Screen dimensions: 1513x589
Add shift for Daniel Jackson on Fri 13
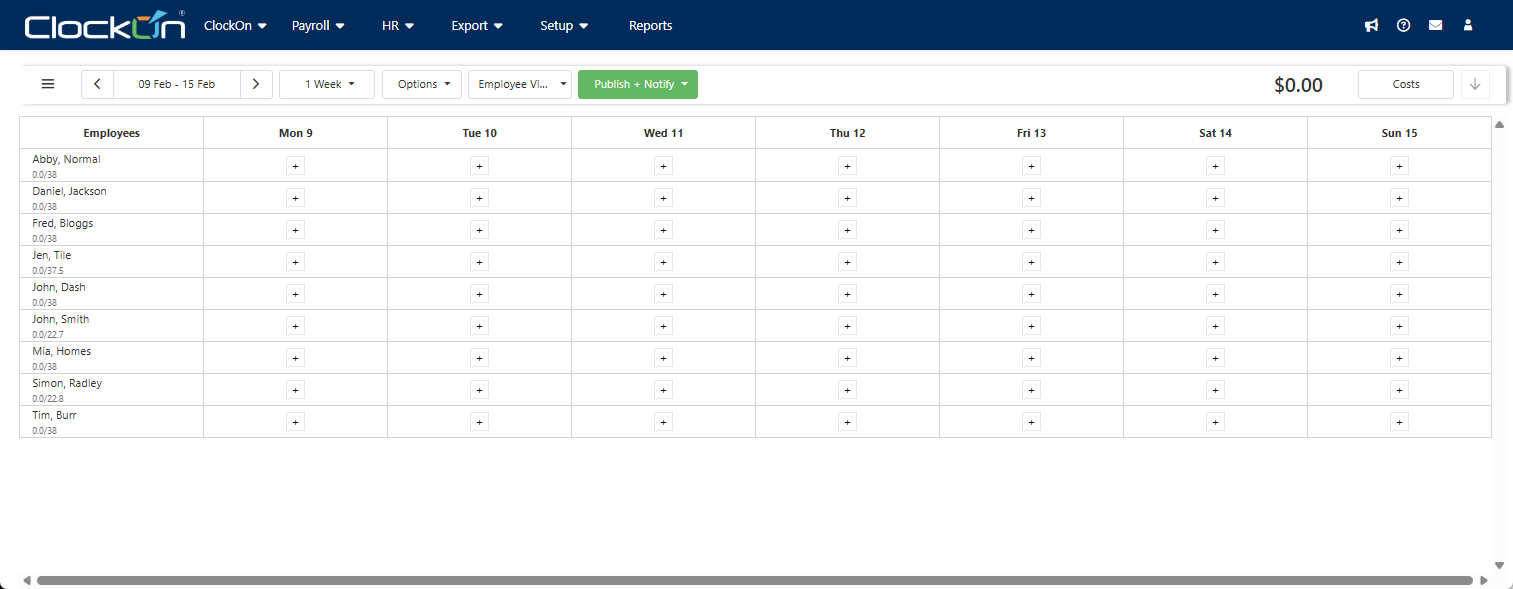[x=1031, y=198]
